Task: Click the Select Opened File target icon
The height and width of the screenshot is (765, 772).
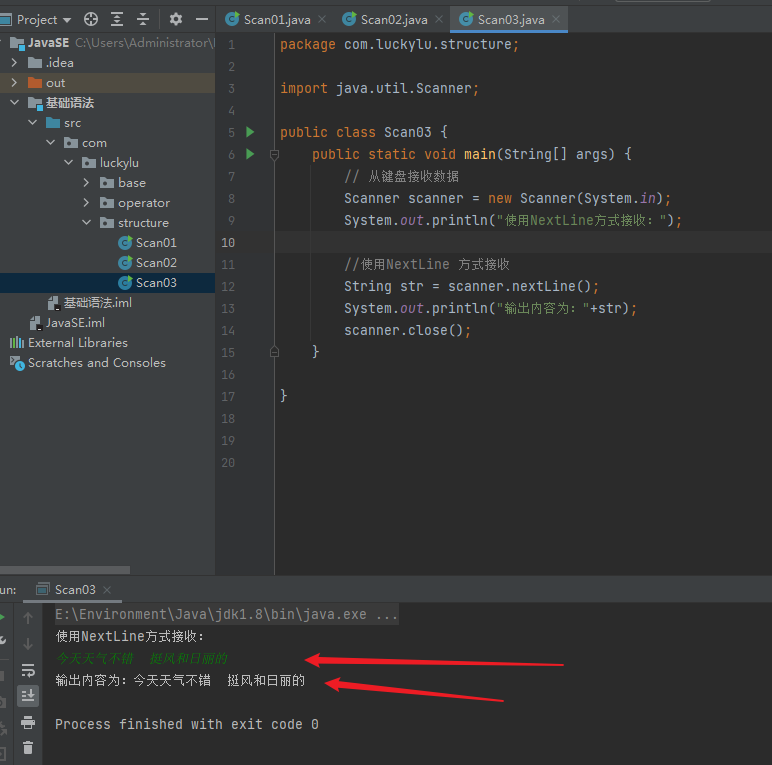Action: pyautogui.click(x=91, y=19)
